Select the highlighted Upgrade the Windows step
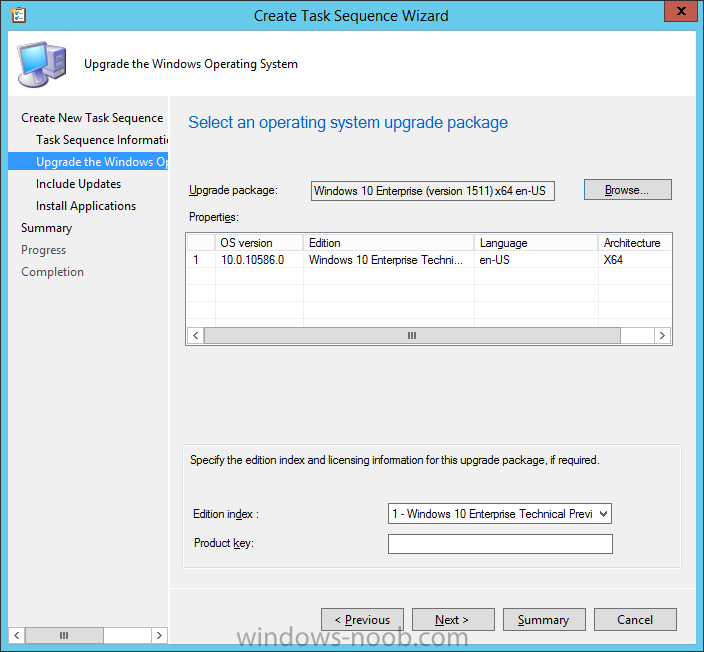This screenshot has height=652, width=704. [88, 161]
